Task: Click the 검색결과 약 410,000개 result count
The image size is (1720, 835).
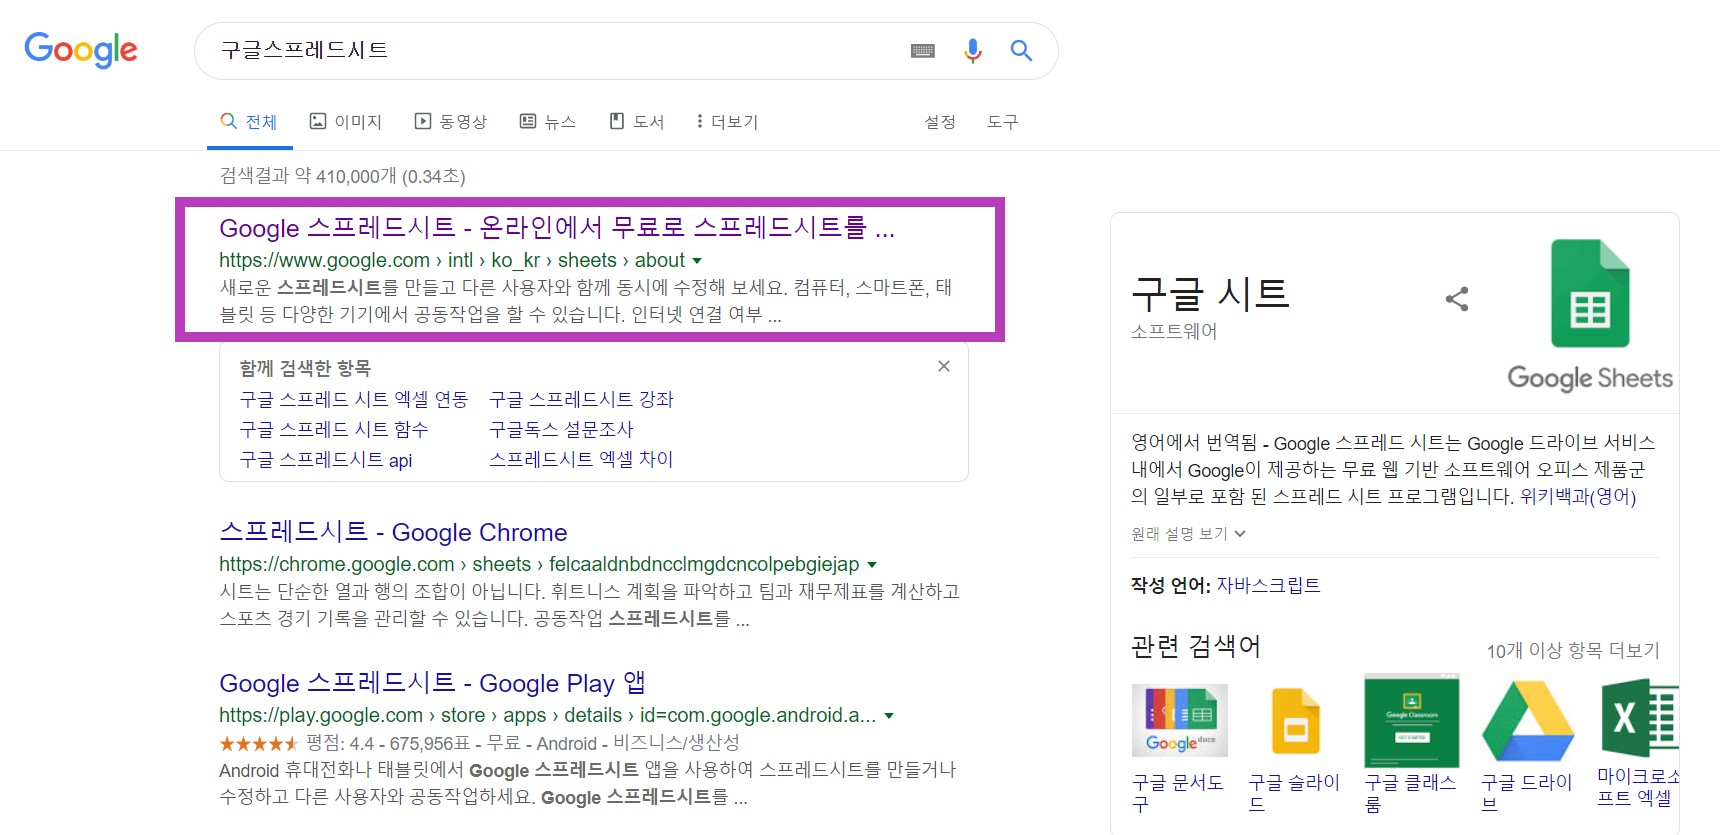Action: (x=342, y=176)
